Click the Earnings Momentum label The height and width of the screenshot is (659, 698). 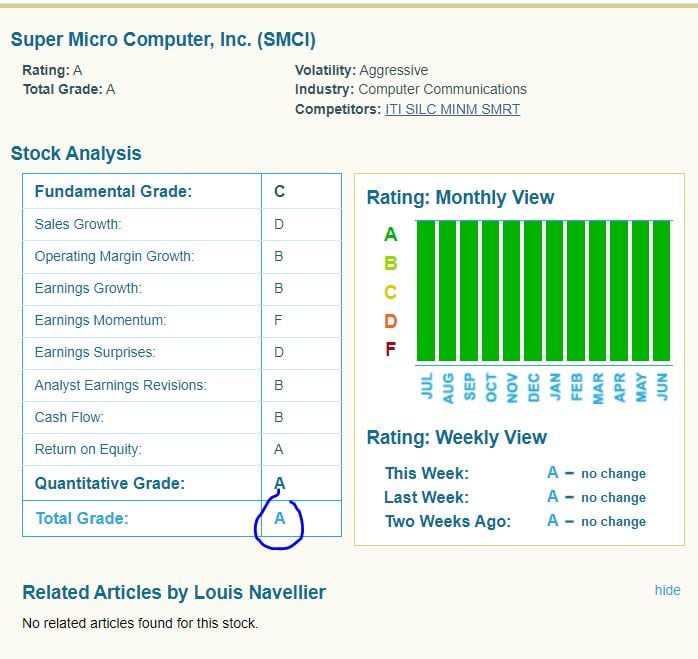point(100,320)
